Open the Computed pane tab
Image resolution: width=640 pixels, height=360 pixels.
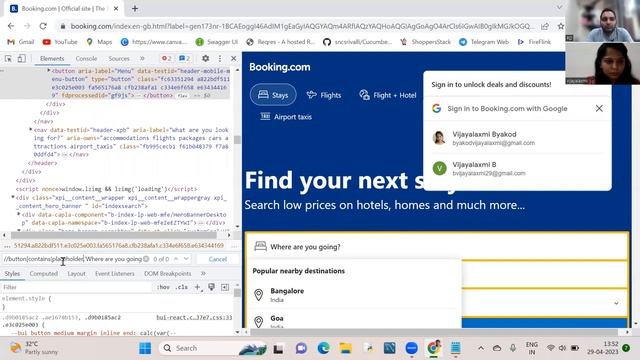(44, 273)
